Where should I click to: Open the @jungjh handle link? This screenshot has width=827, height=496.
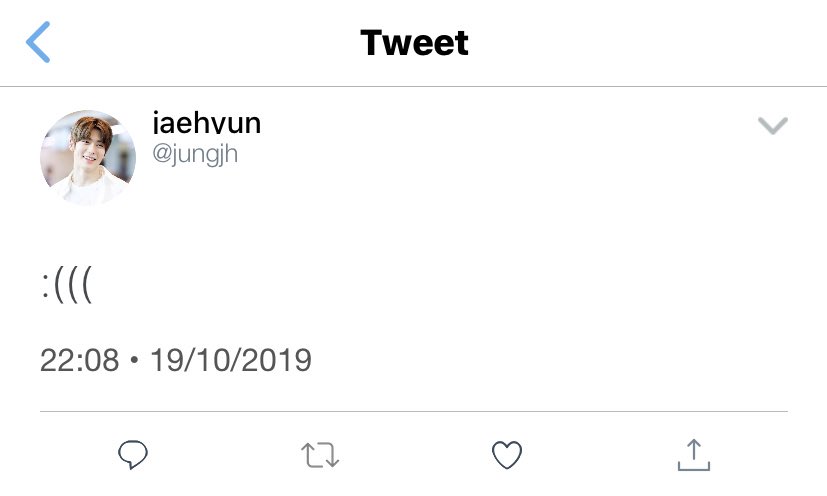pos(195,155)
